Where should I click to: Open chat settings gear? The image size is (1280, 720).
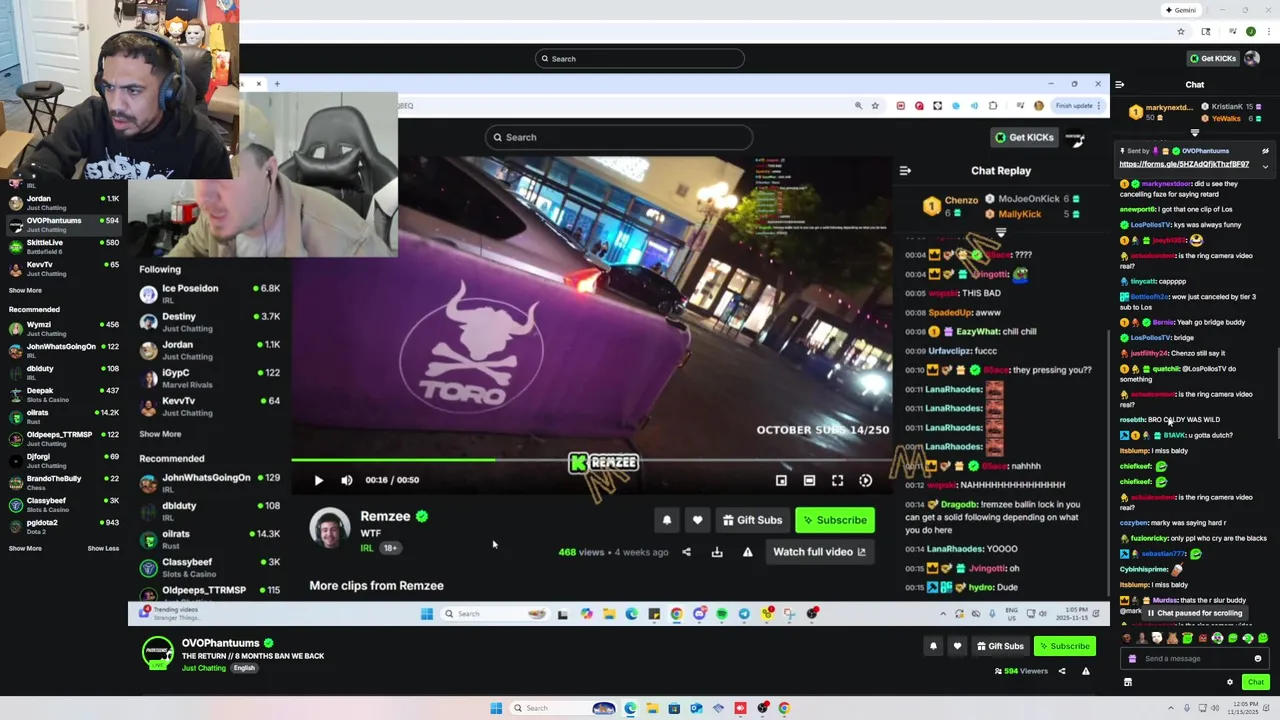[1230, 682]
